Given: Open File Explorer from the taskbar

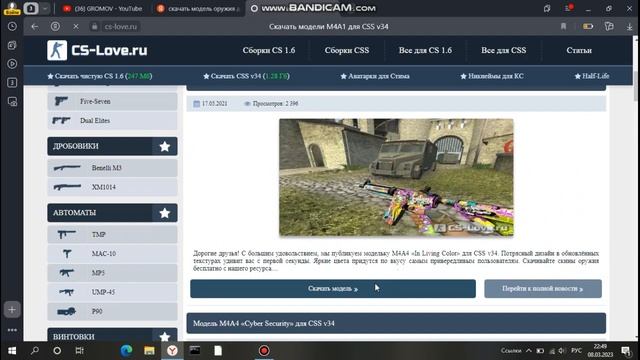Looking at the screenshot, I should point(149,351).
